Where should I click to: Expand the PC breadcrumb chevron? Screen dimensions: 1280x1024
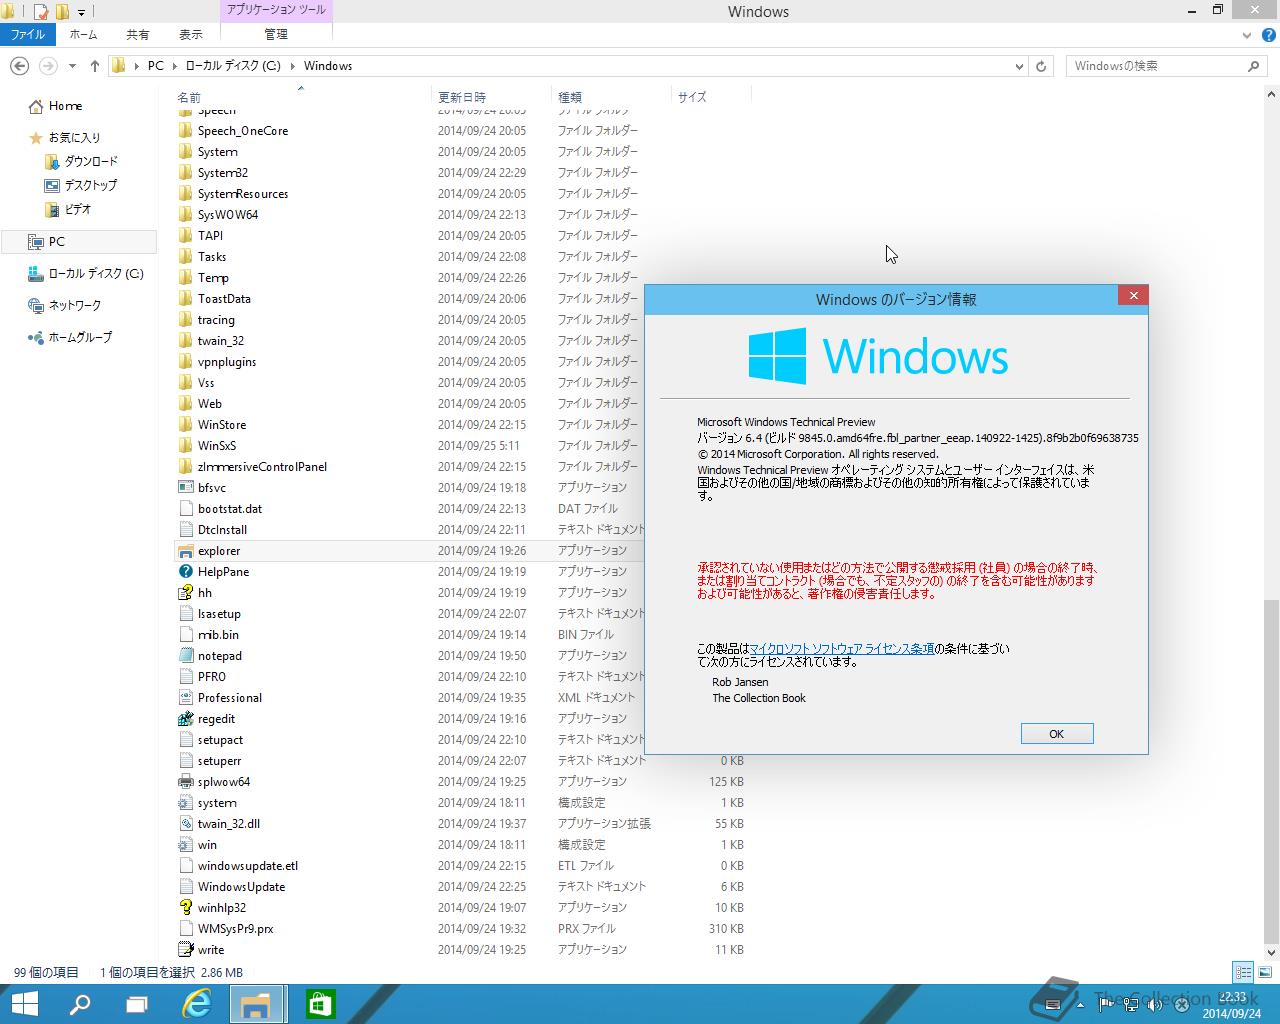174,66
